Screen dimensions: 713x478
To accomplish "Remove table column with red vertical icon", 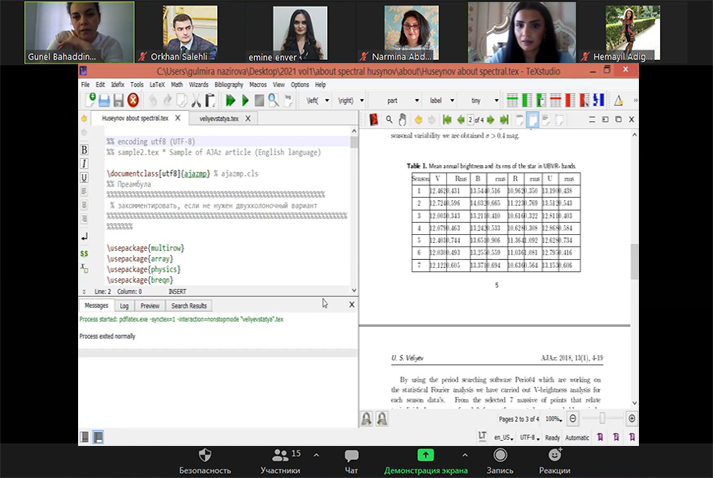I will coord(570,100).
